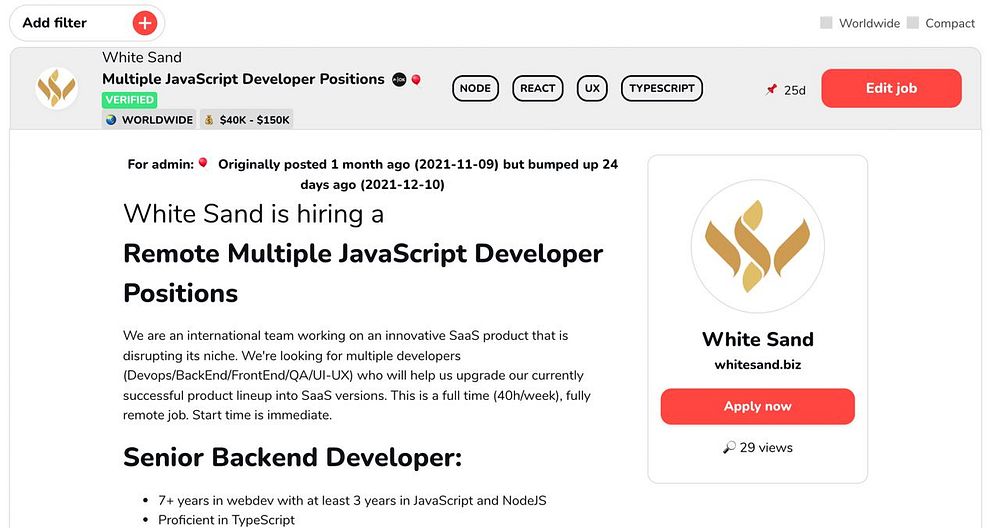Select the NODE tag
This screenshot has height=528, width=1000.
(x=475, y=88)
